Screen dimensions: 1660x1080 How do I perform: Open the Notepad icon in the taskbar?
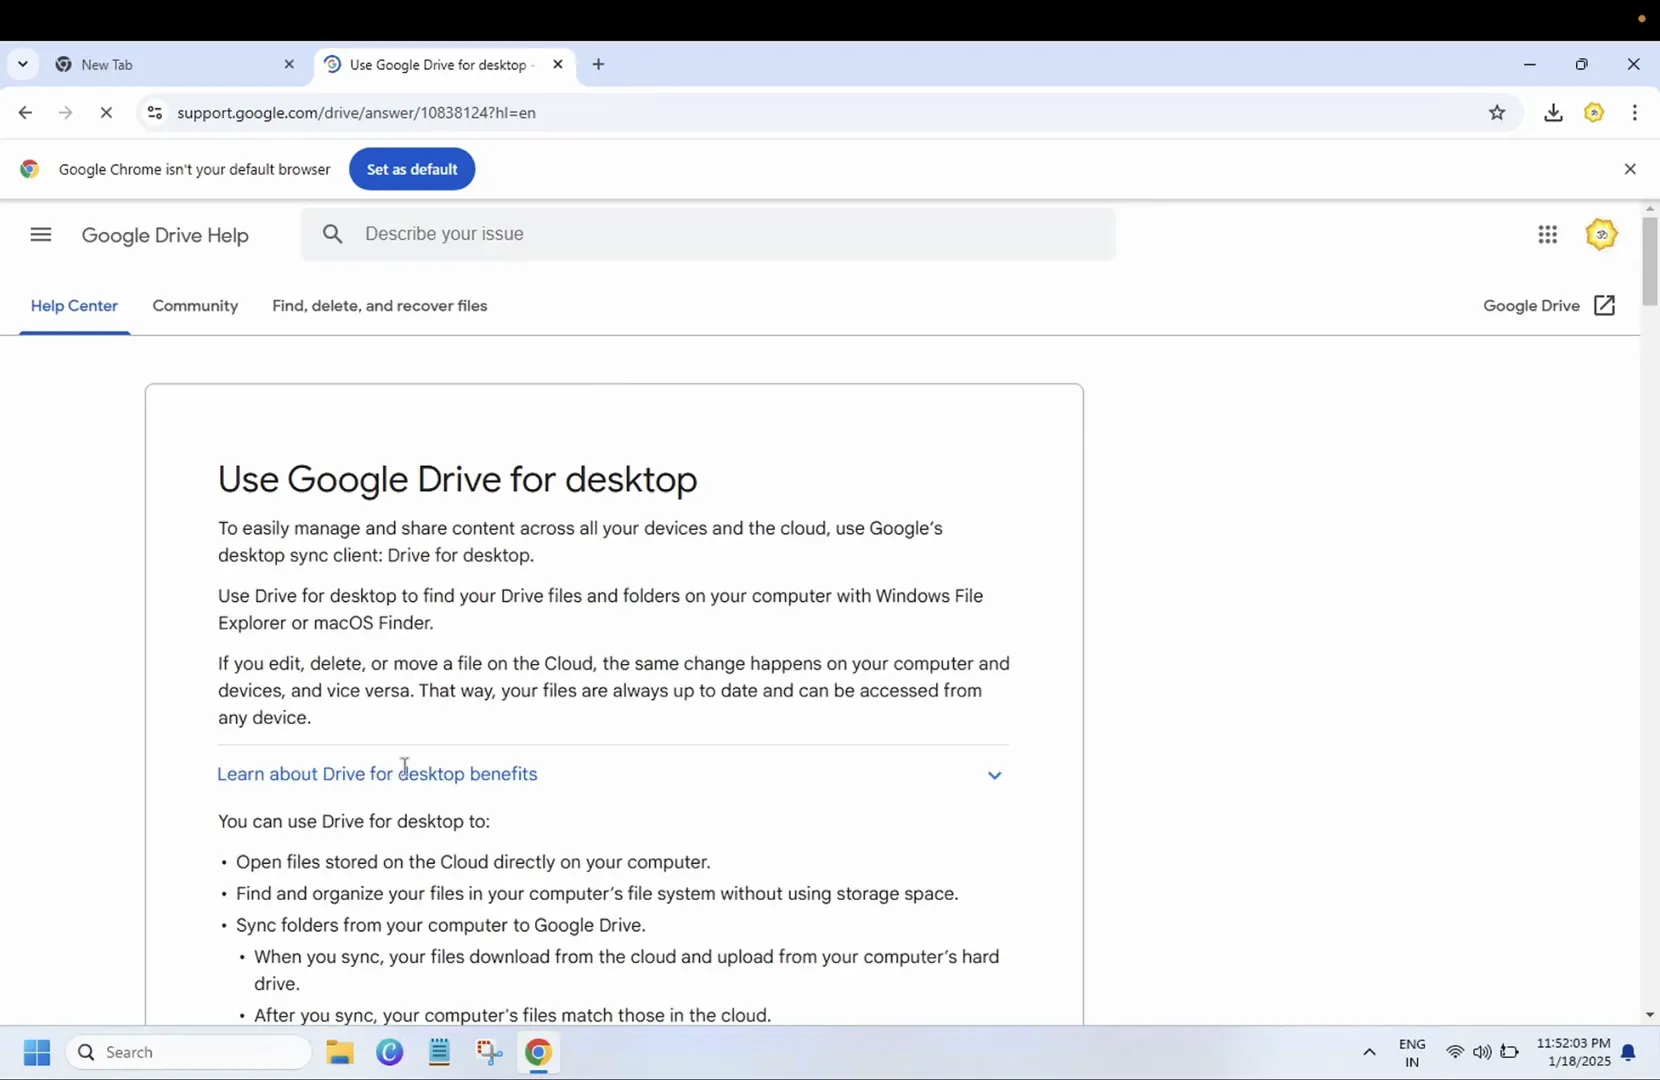439,1052
